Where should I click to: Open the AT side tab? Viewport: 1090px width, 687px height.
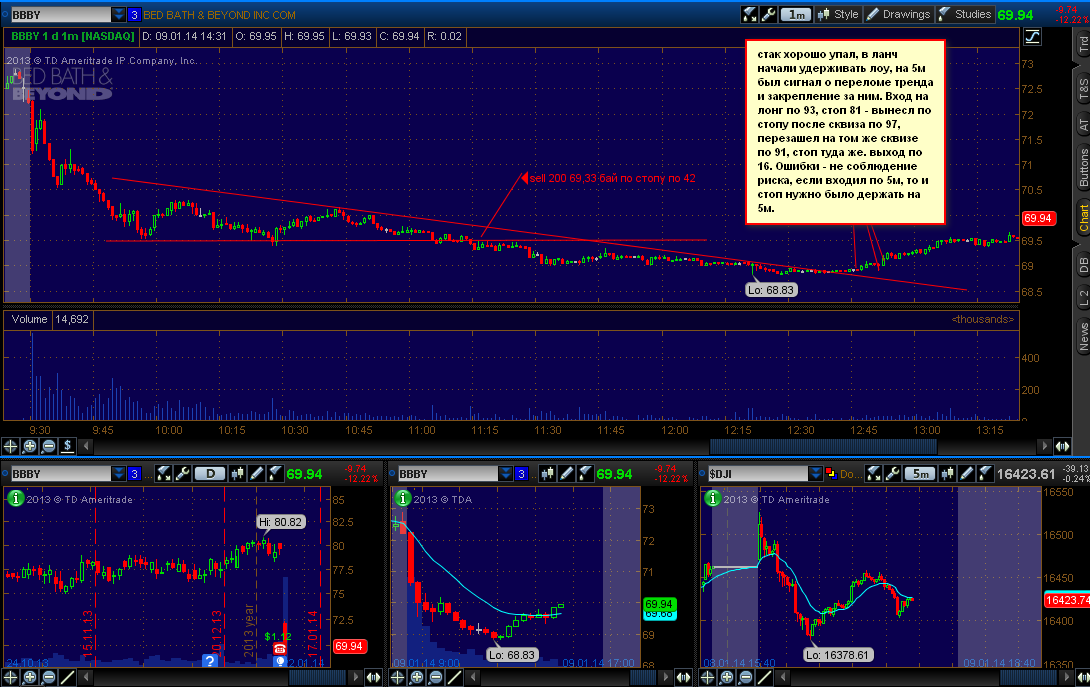coord(1082,125)
